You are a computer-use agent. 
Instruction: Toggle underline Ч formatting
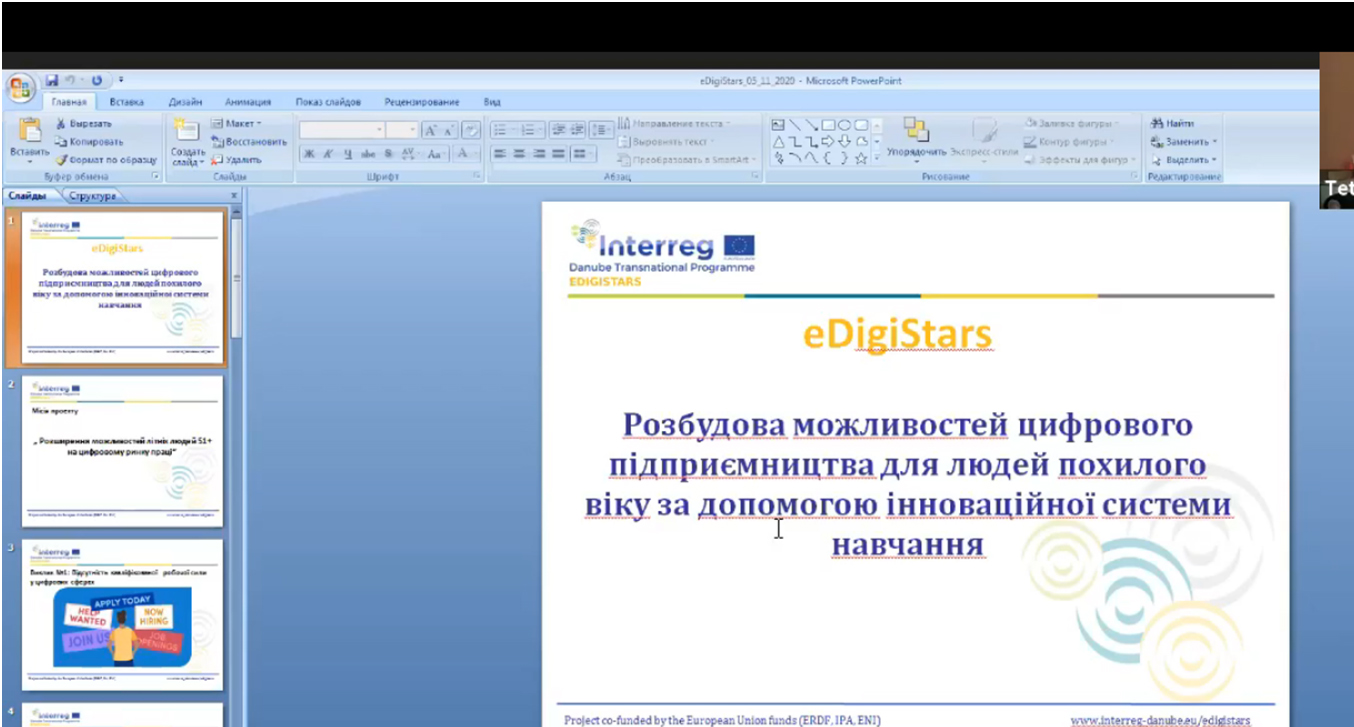[347, 154]
